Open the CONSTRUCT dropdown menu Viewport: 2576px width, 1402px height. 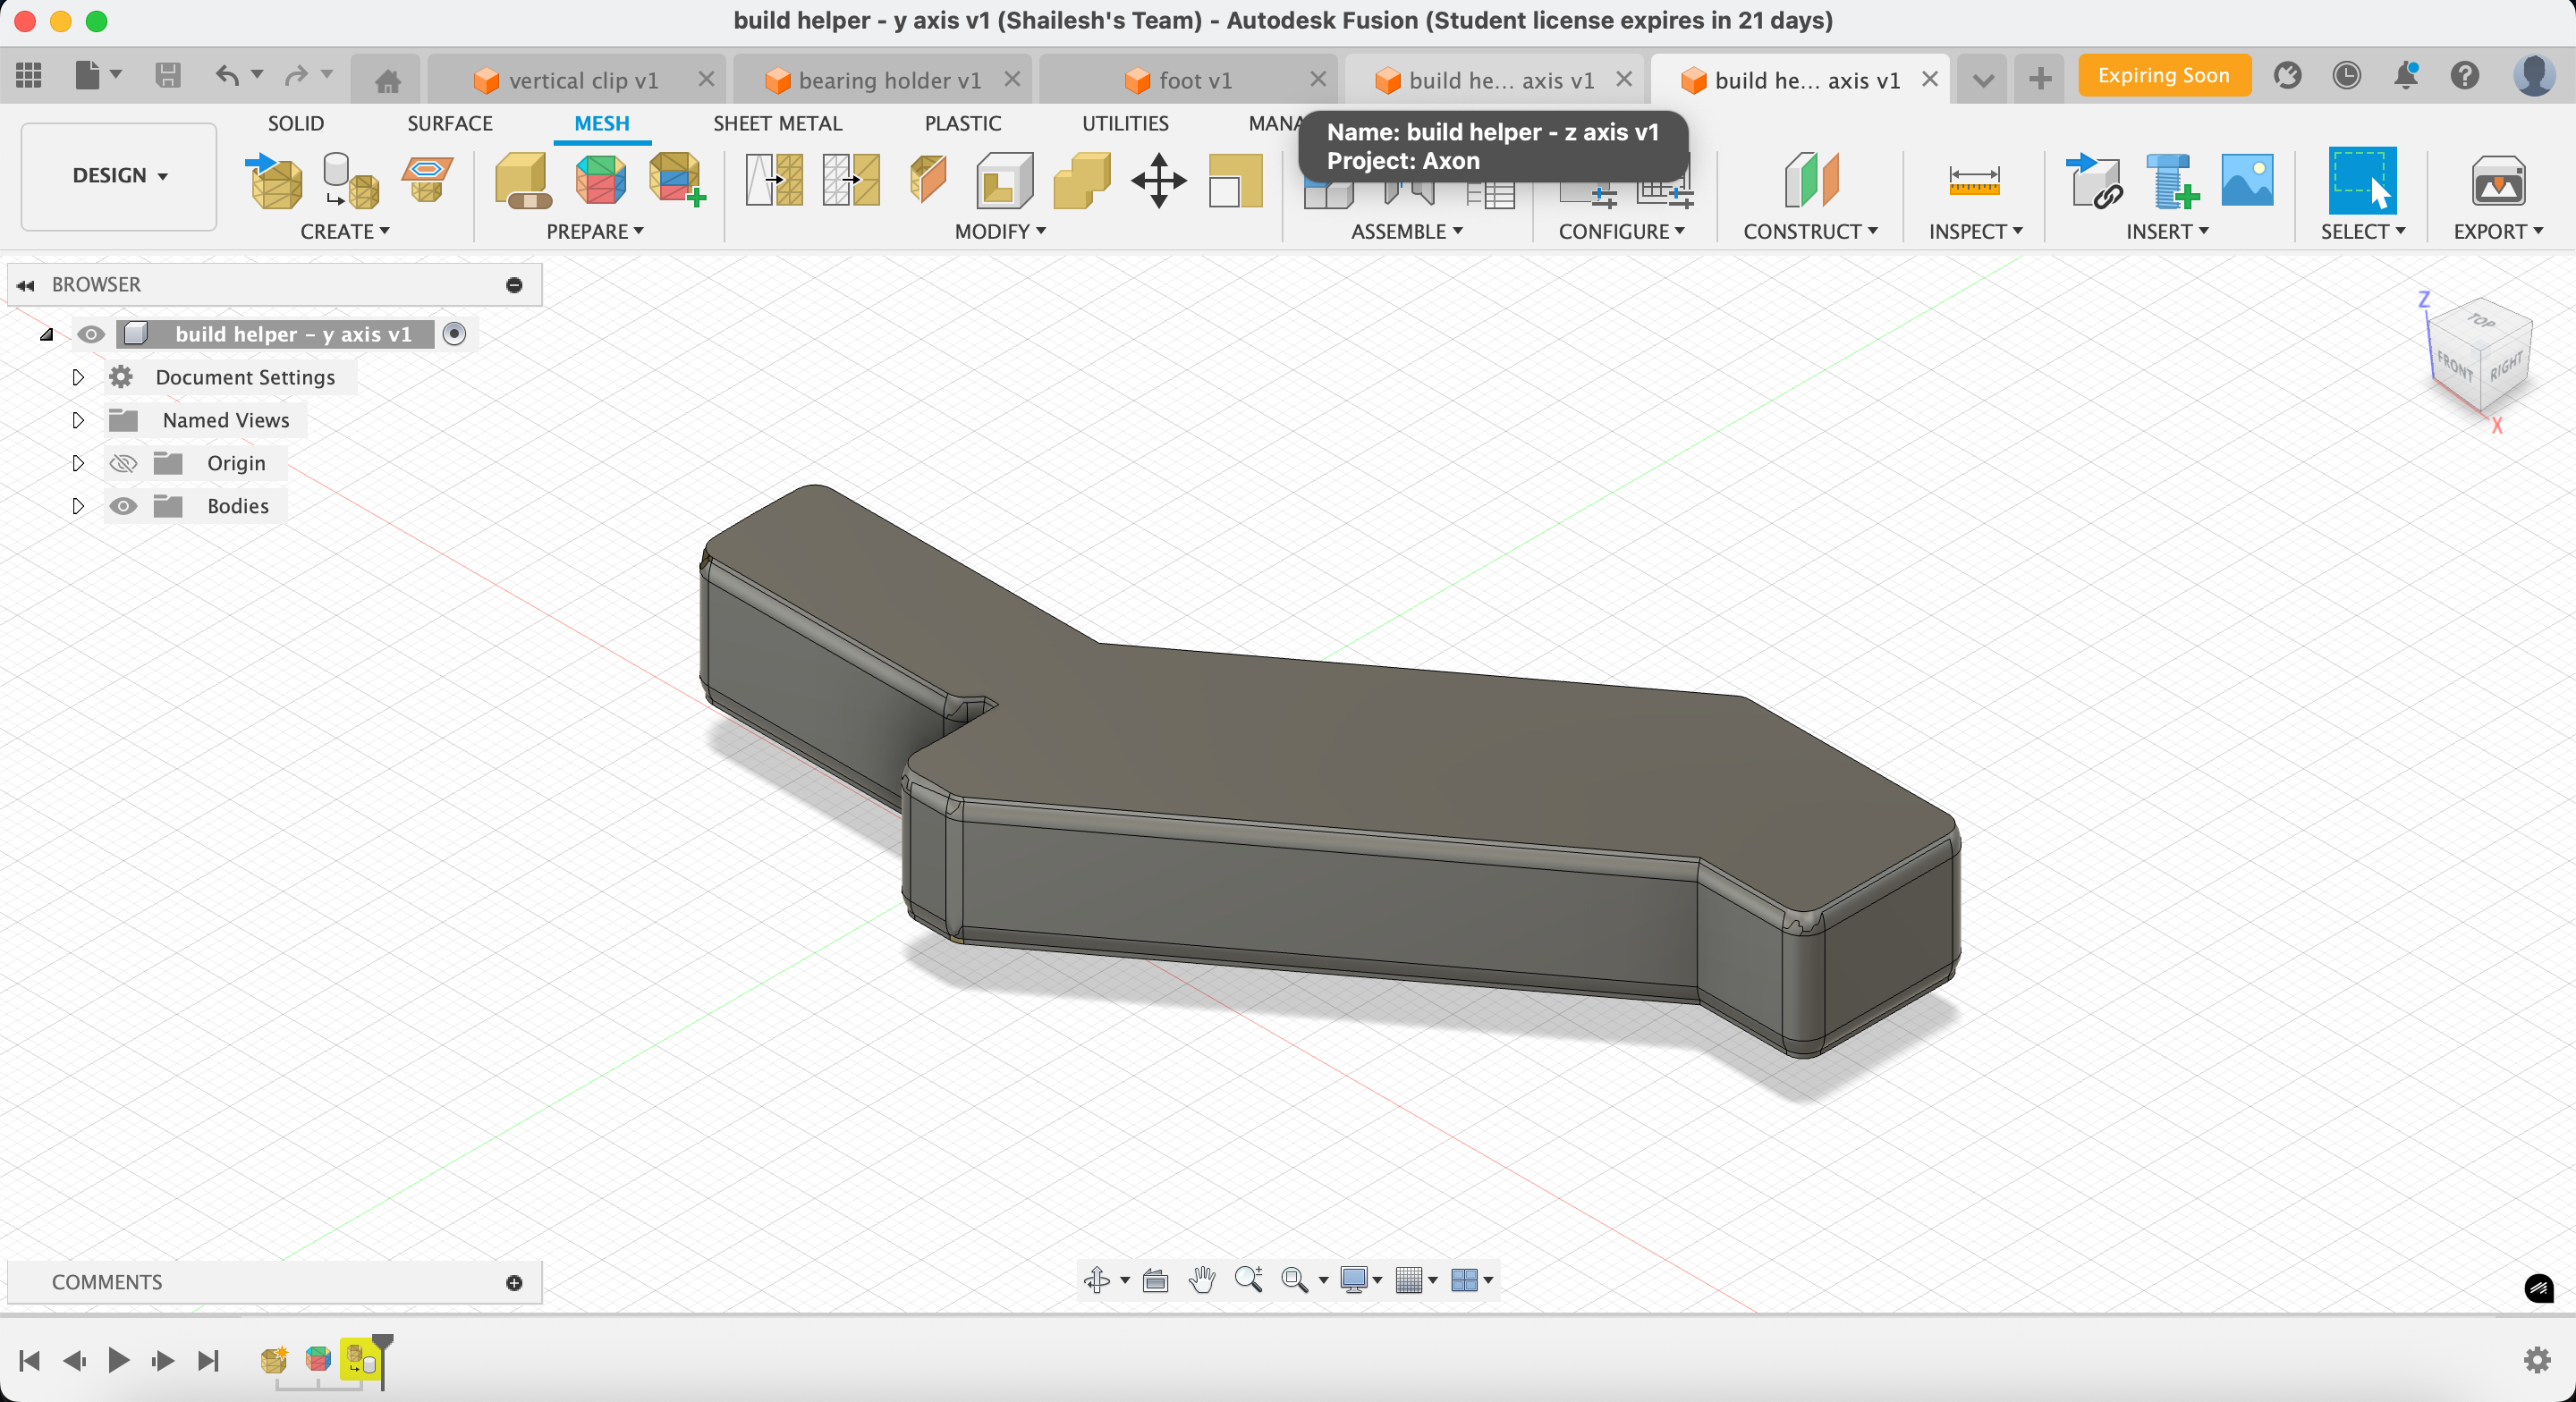[1810, 231]
